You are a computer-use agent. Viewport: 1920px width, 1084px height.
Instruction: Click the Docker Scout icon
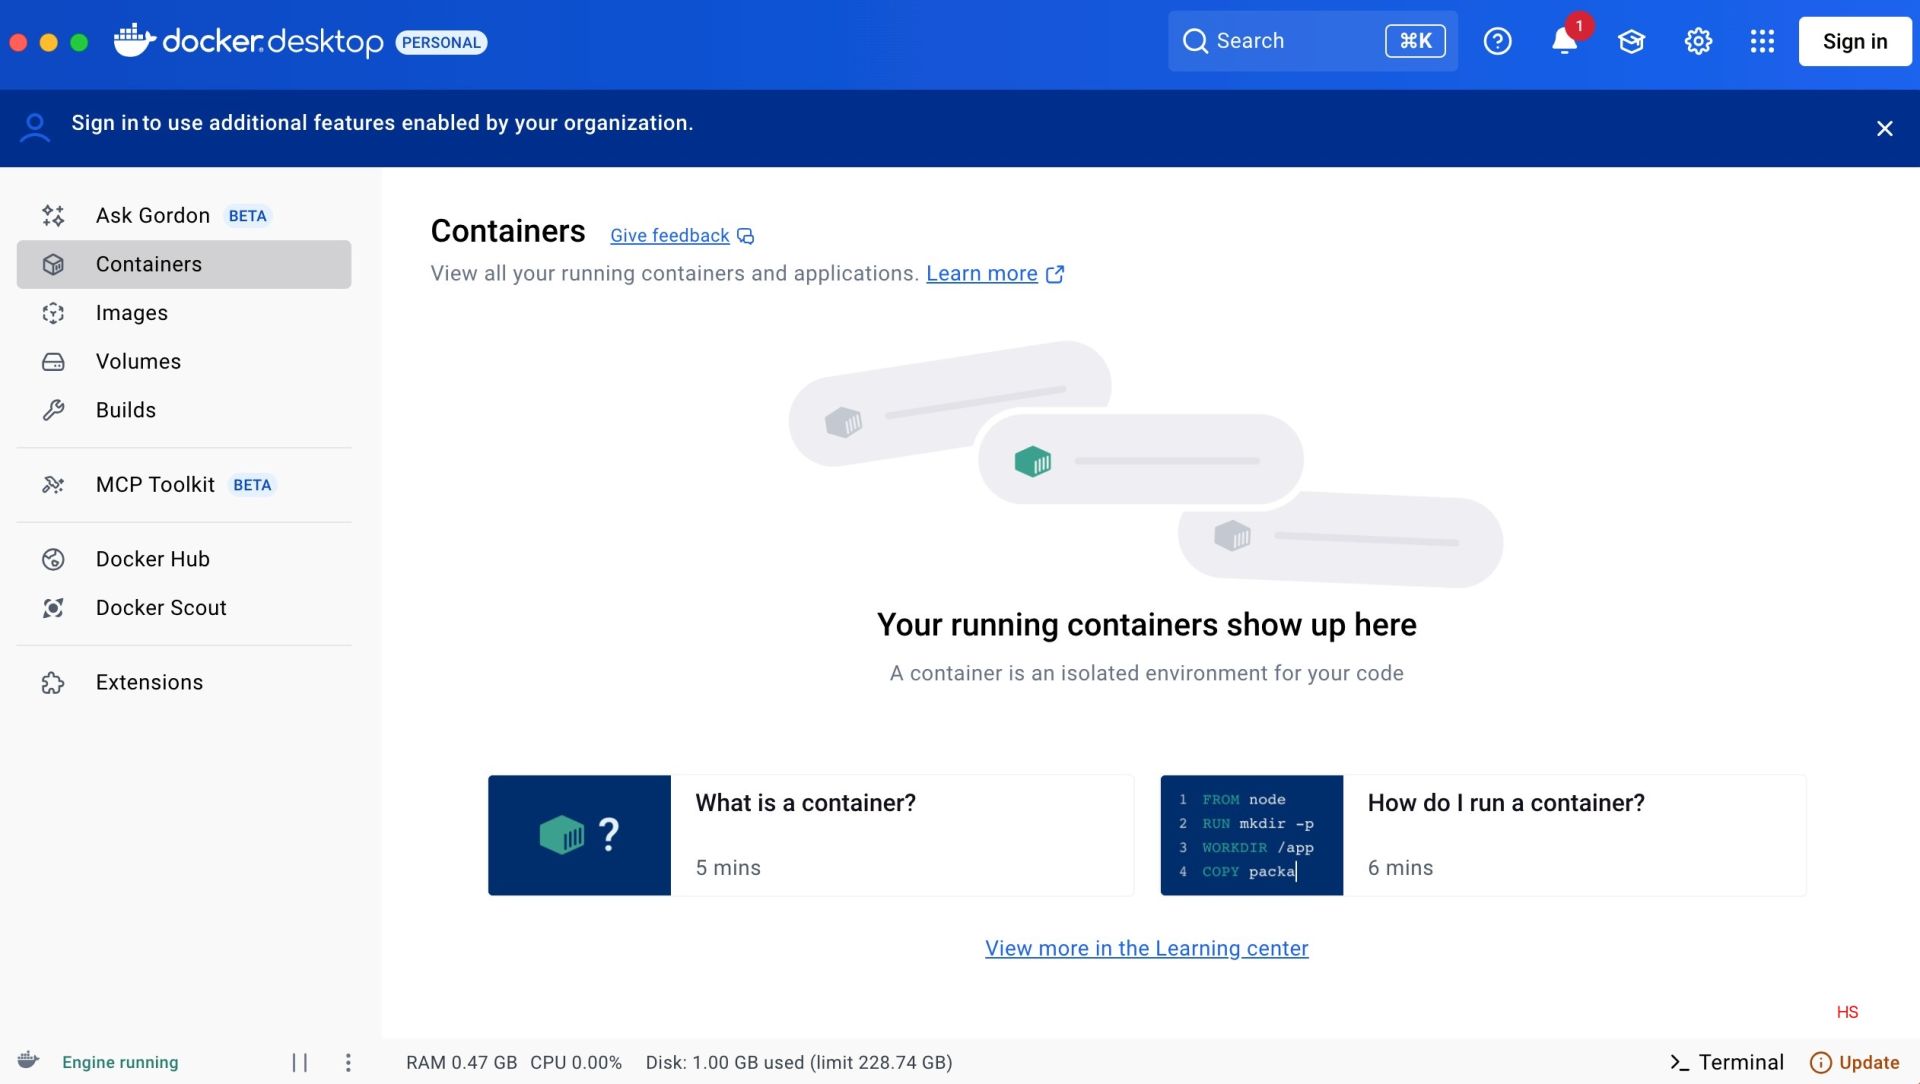53,608
